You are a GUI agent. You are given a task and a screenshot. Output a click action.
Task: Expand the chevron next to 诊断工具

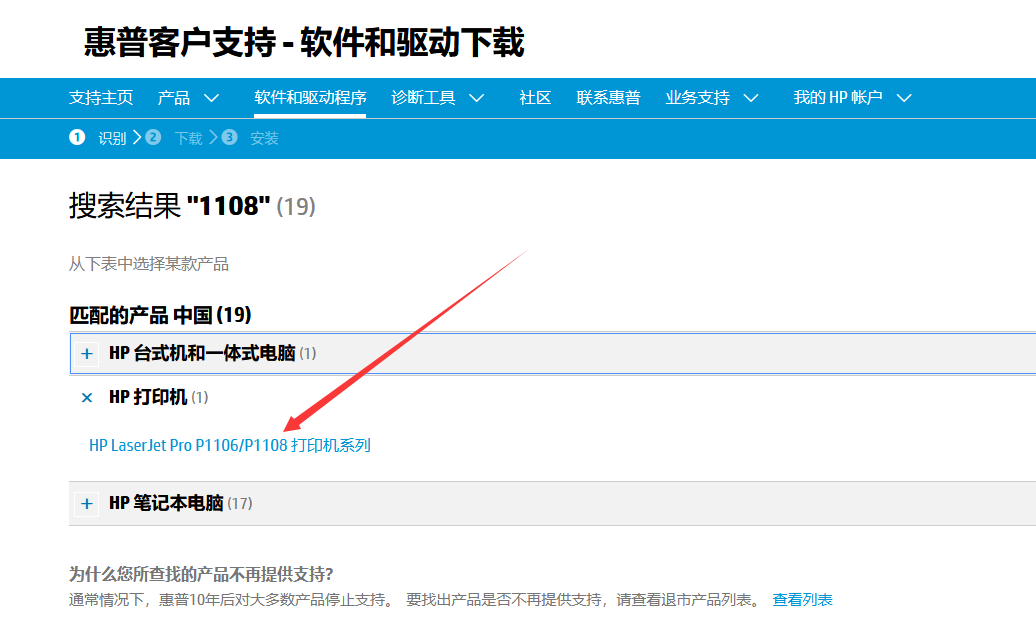(x=476, y=98)
